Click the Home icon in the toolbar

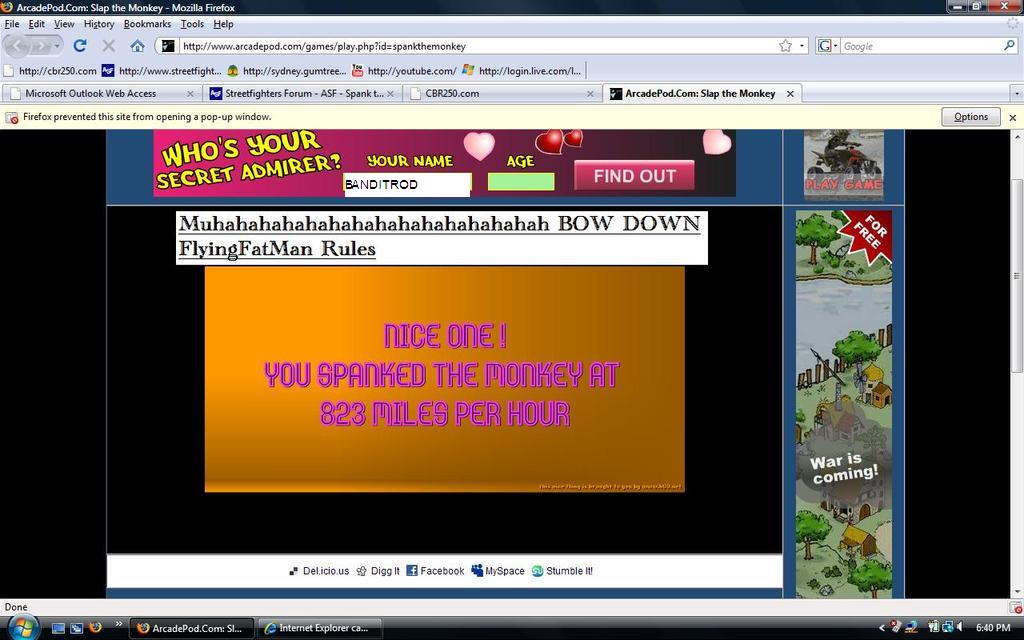pyautogui.click(x=137, y=46)
